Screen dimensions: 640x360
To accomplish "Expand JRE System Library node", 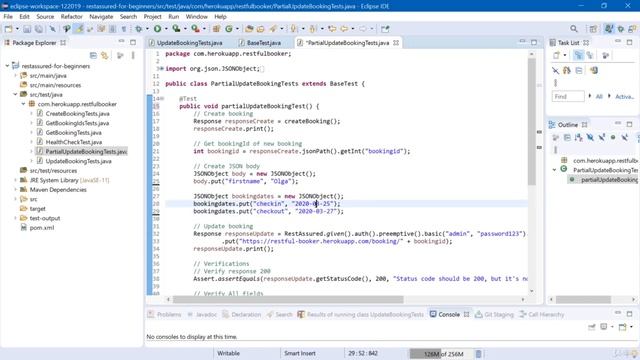I will coord(16,180).
